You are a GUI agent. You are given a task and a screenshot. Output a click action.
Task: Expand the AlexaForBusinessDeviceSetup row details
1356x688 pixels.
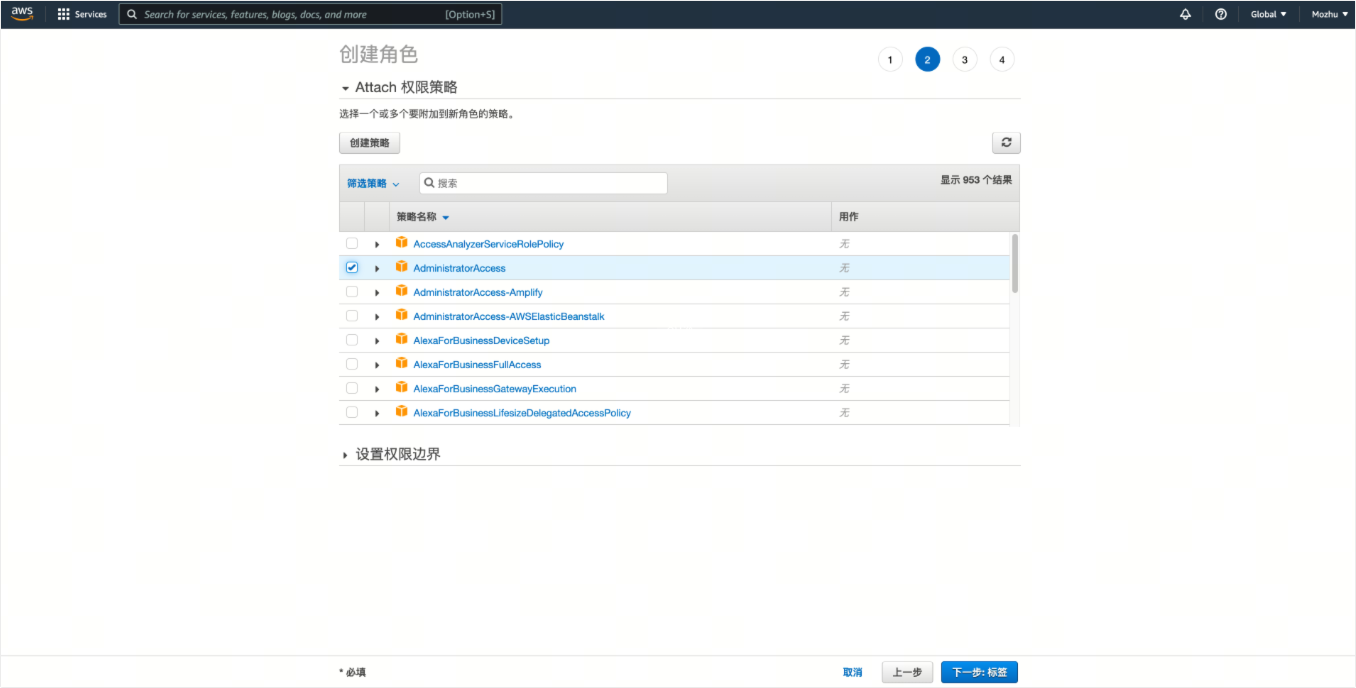[x=377, y=340]
